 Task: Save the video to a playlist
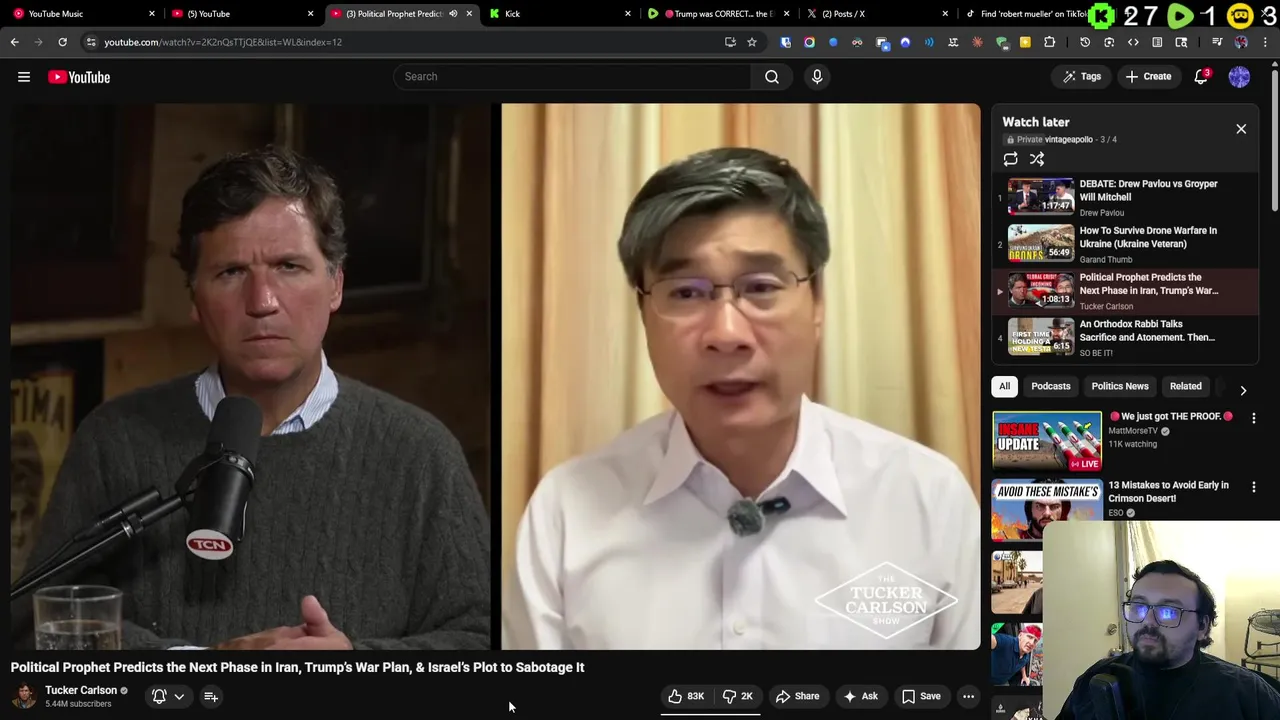point(921,696)
